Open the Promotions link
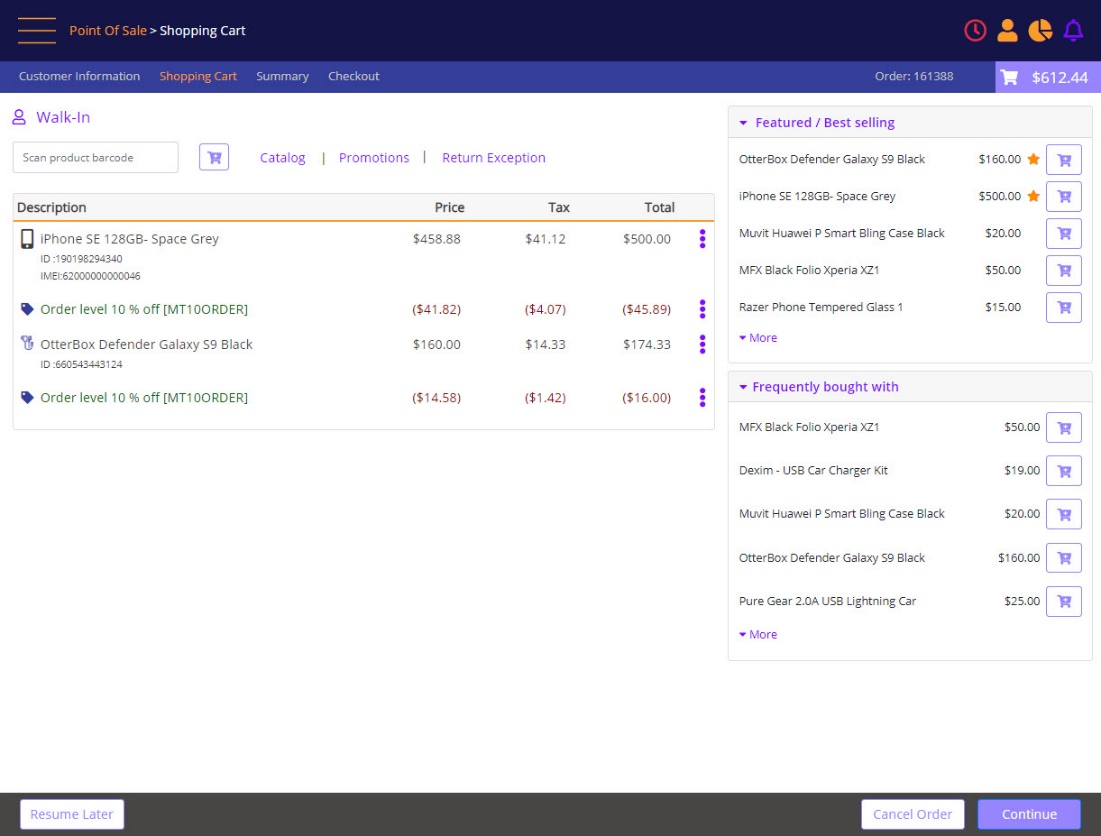Image resolution: width=1101 pixels, height=836 pixels. [x=374, y=158]
